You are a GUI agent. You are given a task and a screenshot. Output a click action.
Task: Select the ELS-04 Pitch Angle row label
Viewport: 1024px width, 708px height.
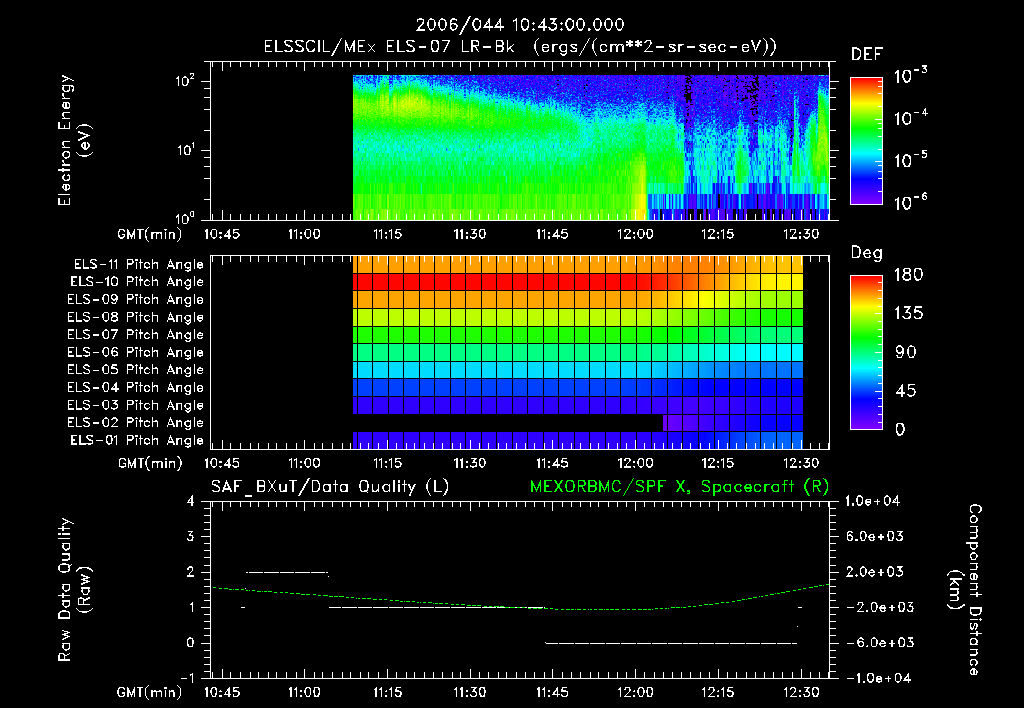(x=135, y=388)
